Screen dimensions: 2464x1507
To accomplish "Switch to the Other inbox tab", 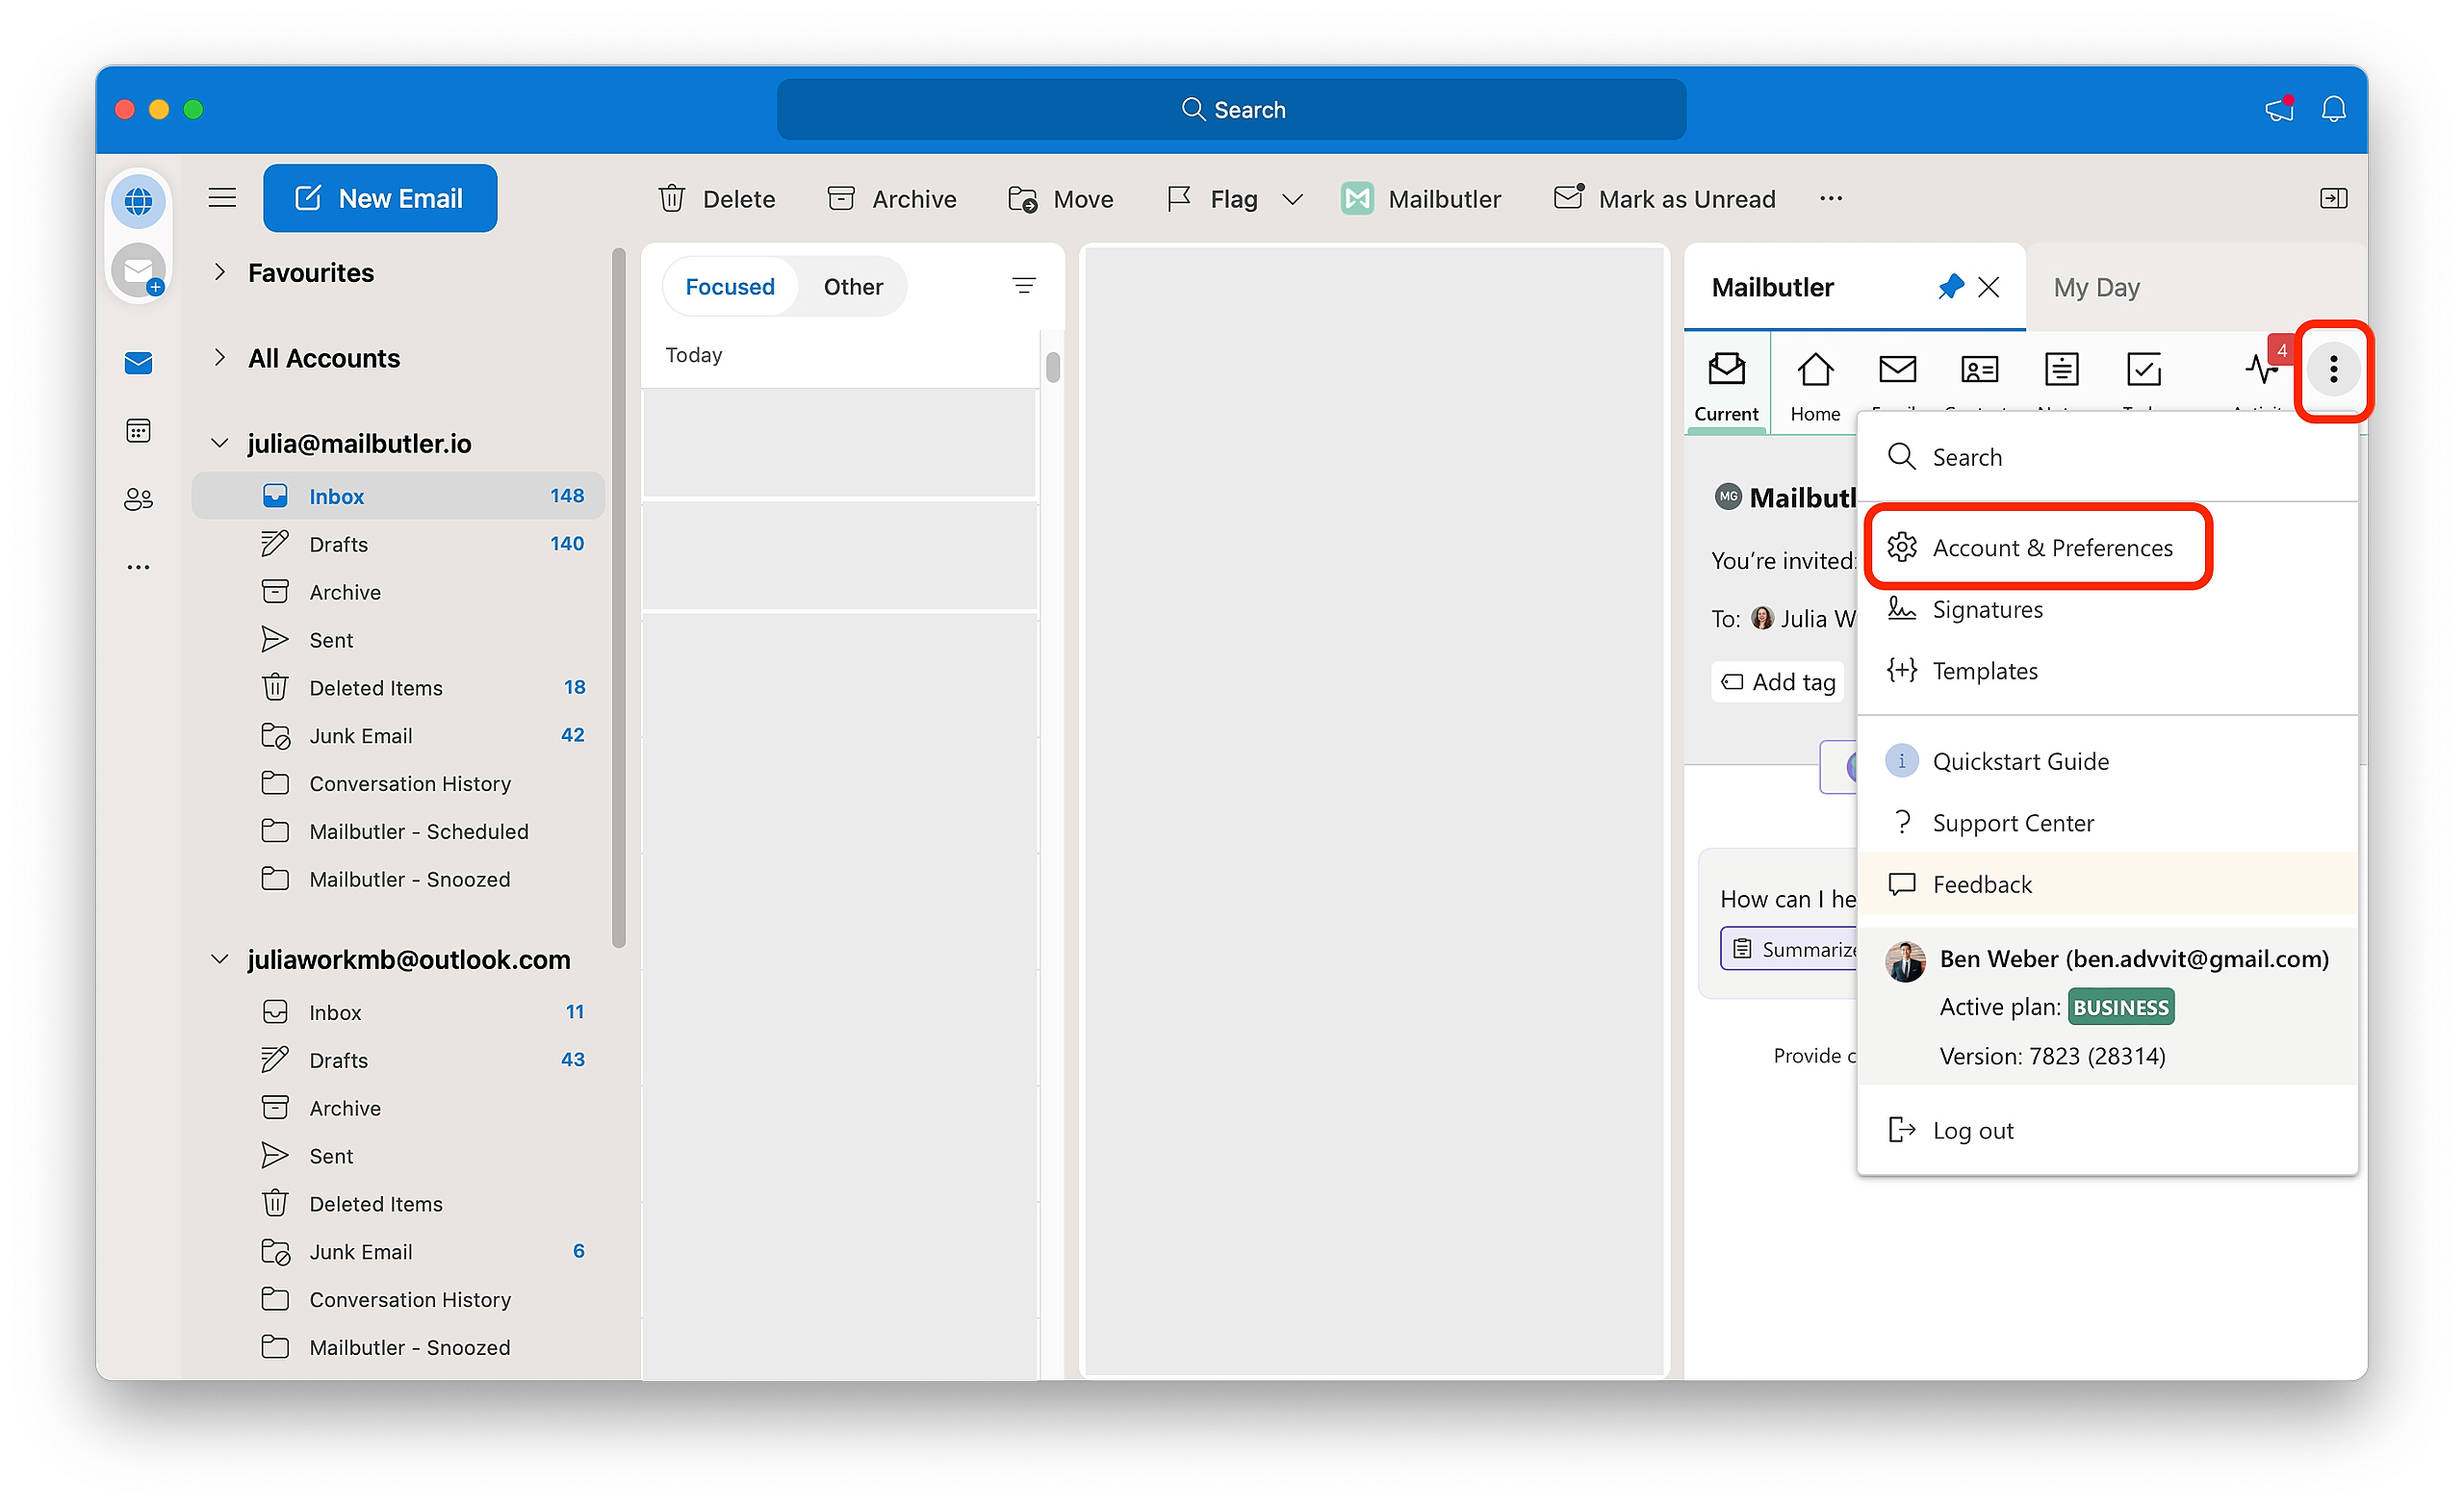I will (x=853, y=287).
